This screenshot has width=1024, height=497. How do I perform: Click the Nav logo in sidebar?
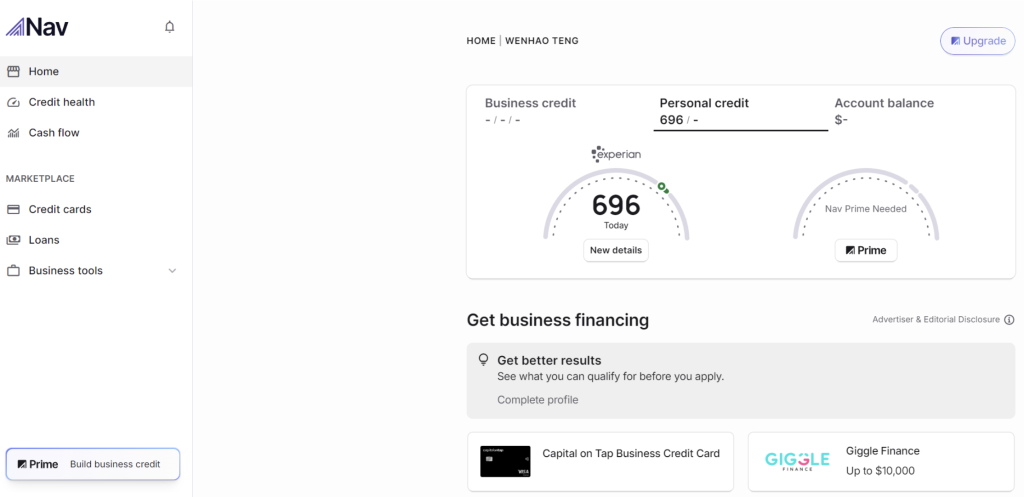(38, 27)
